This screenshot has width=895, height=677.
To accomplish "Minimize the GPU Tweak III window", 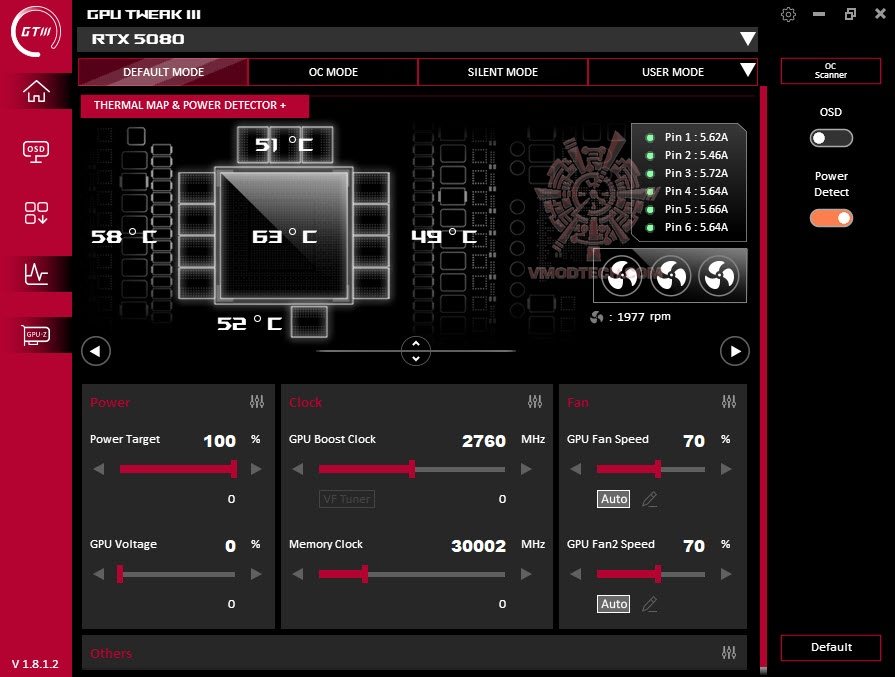I will [x=819, y=14].
